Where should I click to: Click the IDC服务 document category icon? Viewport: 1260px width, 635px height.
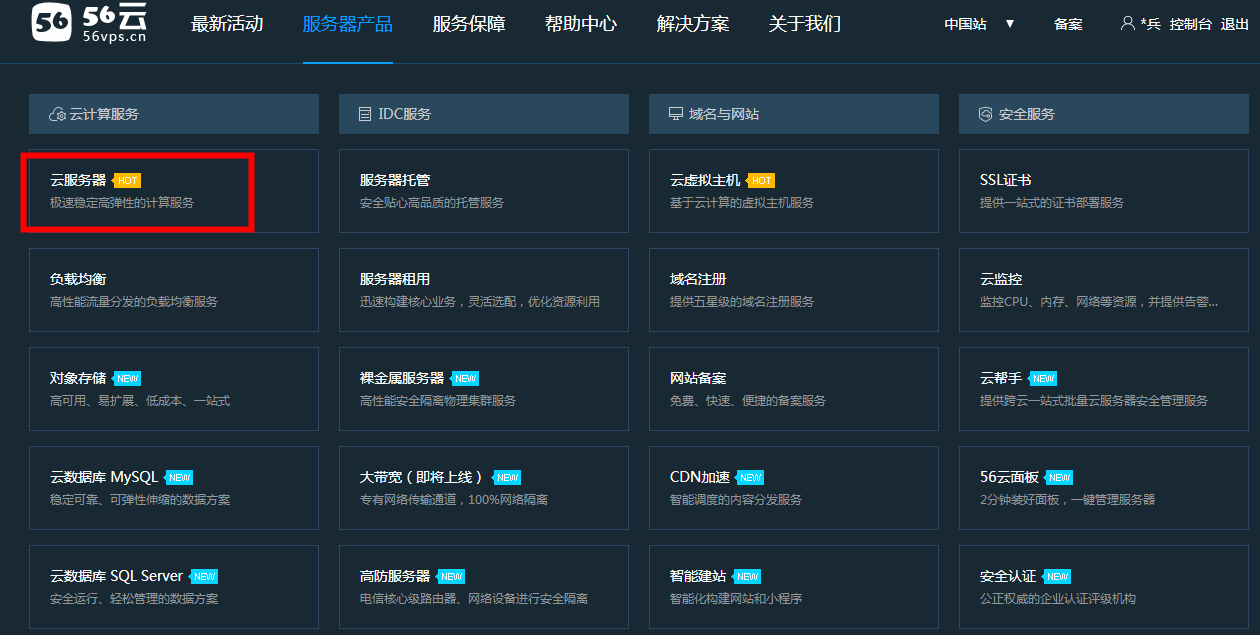pos(365,113)
